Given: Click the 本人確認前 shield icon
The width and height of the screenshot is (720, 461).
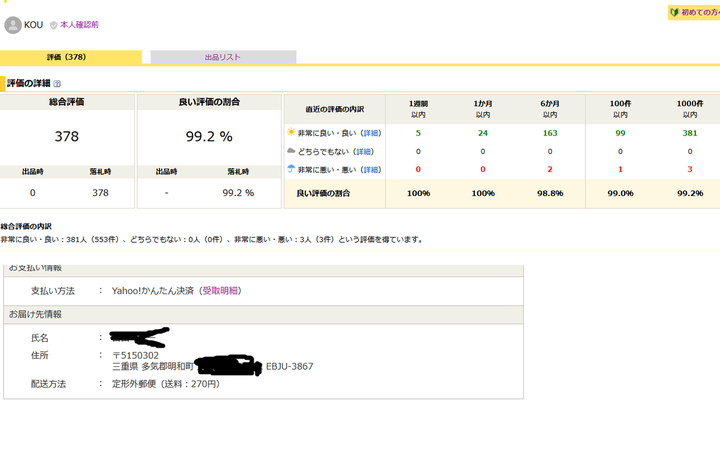Looking at the screenshot, I should tap(53, 25).
